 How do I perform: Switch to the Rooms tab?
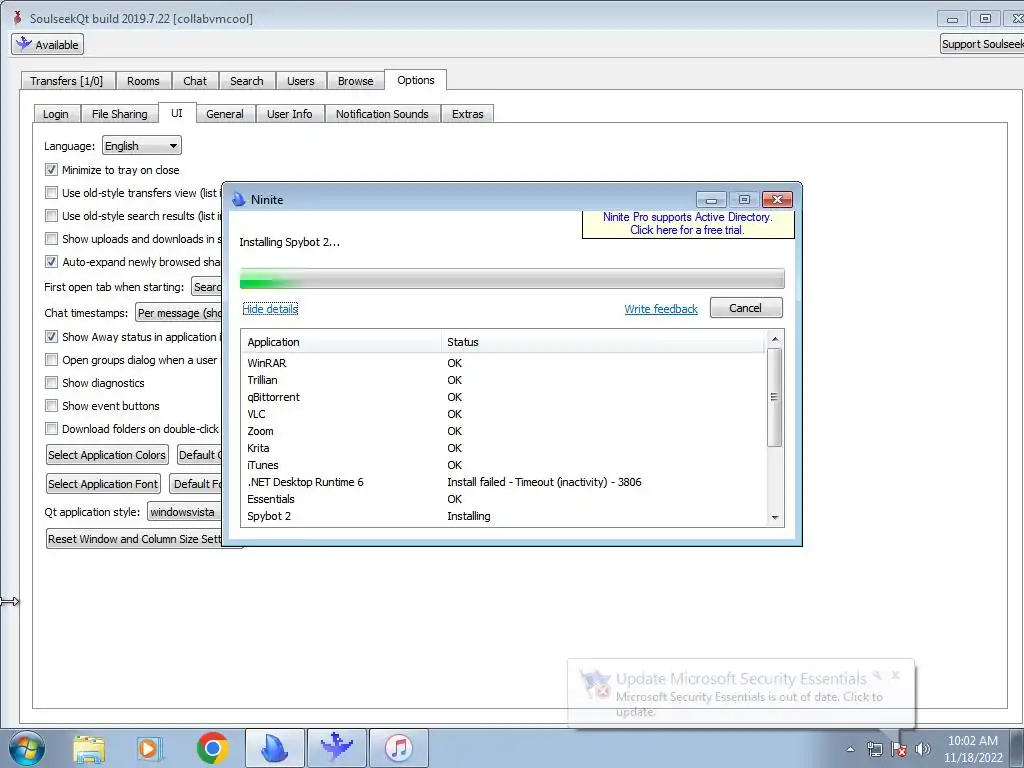[x=143, y=81]
